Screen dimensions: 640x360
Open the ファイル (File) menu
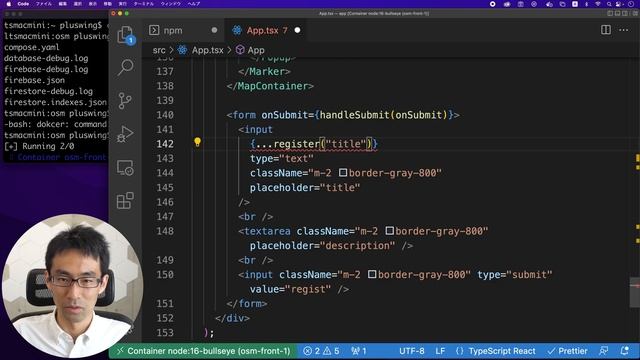point(44,4)
